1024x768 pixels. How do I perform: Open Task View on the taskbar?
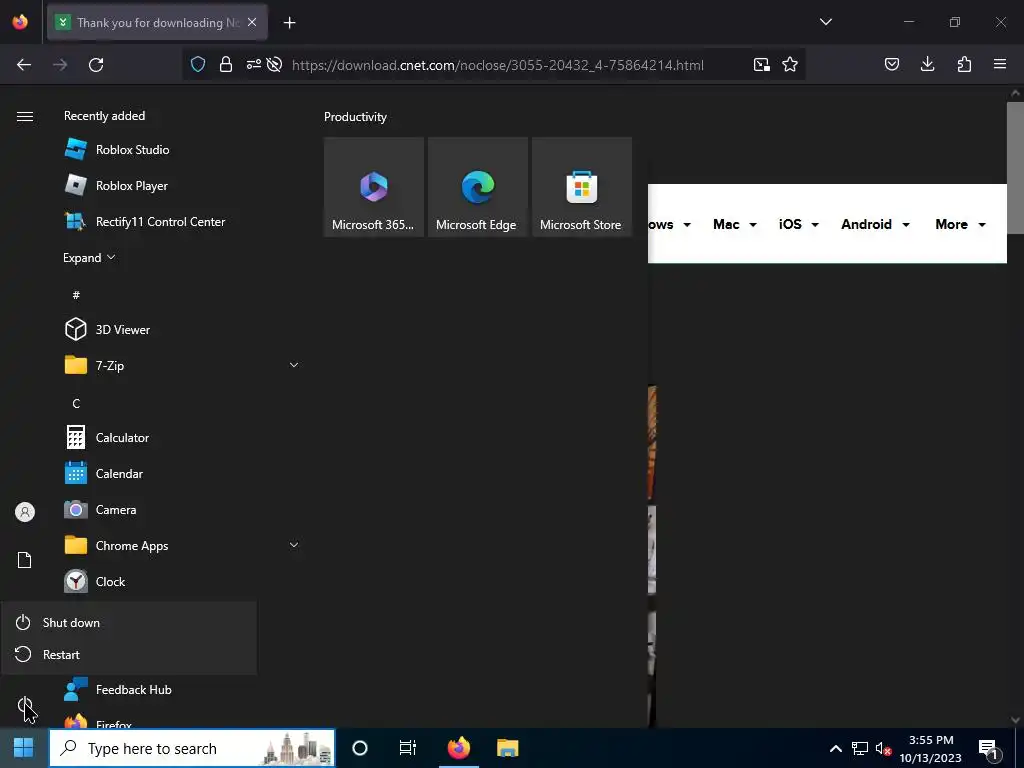point(408,748)
